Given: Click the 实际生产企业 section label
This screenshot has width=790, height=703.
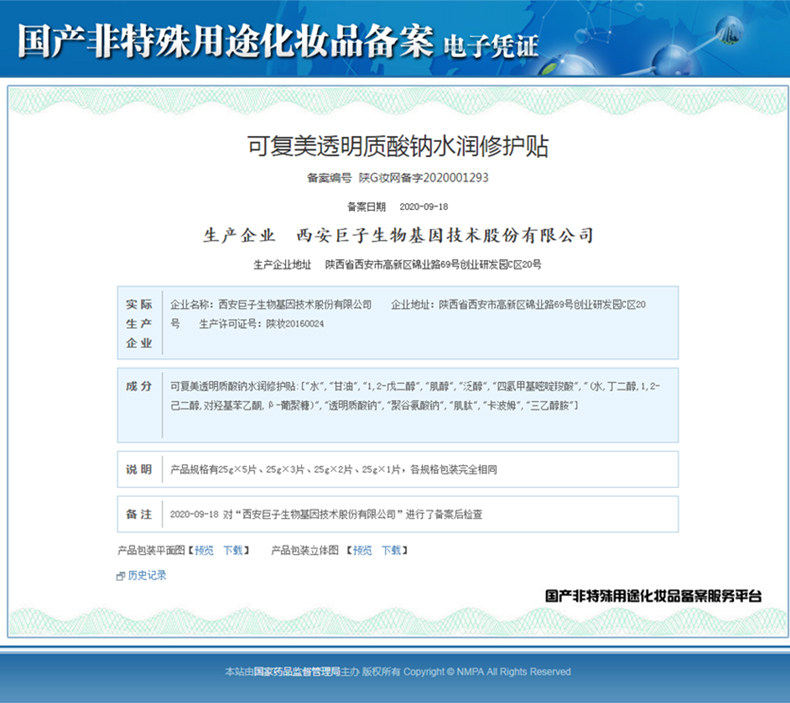Looking at the screenshot, I should [x=139, y=324].
